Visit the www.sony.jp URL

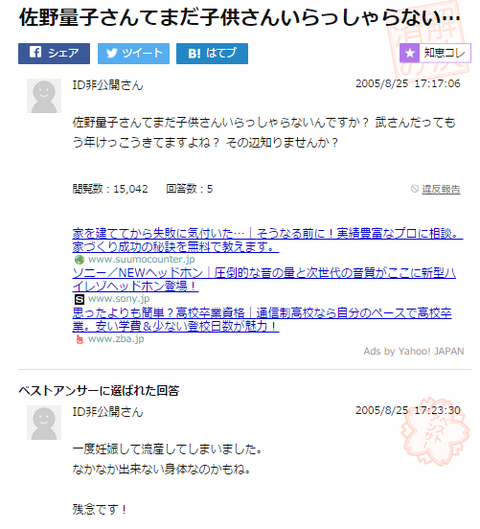click(119, 299)
